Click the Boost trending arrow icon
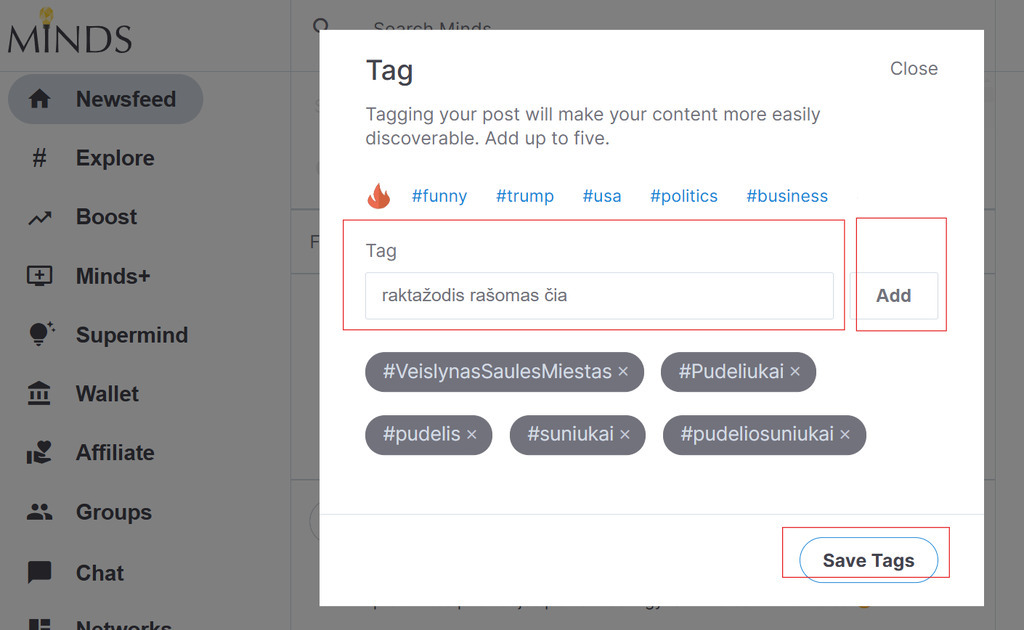The image size is (1024, 630). point(39,217)
